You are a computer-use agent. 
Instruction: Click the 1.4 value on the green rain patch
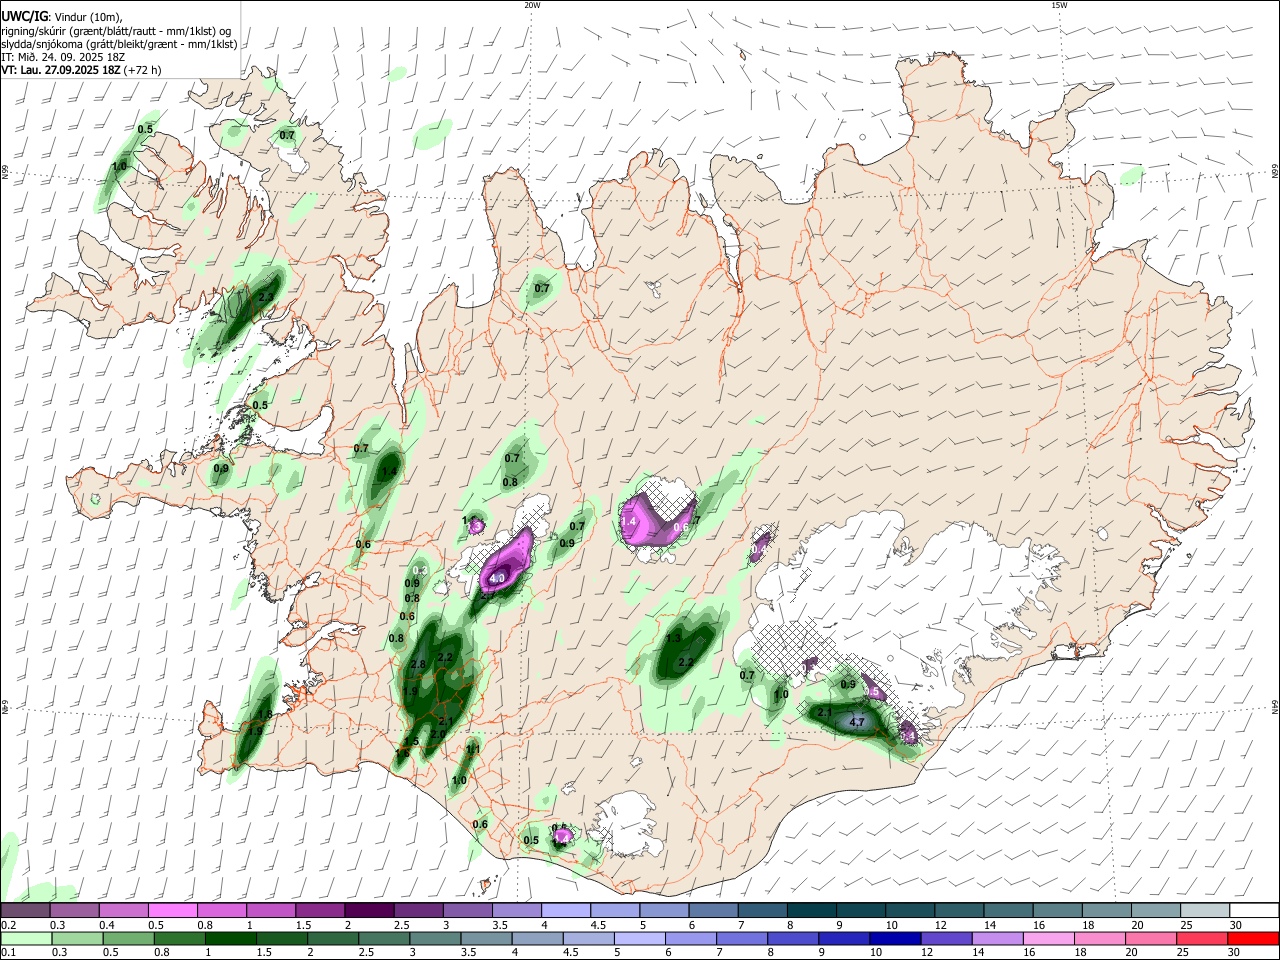click(x=390, y=471)
